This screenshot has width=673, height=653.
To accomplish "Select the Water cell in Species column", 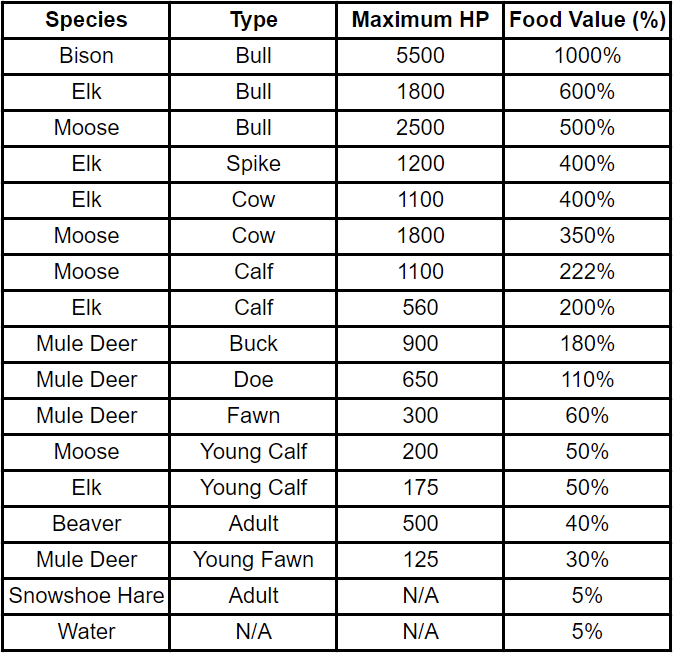I will coord(86,632).
